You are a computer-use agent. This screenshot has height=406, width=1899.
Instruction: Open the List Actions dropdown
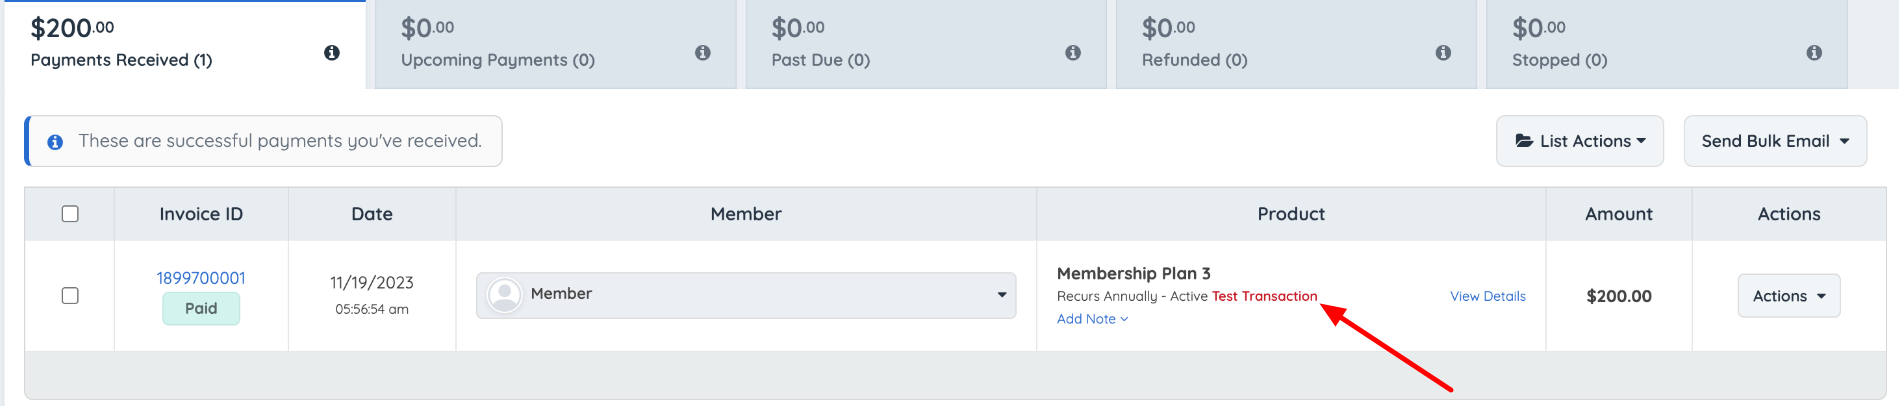tap(1580, 141)
